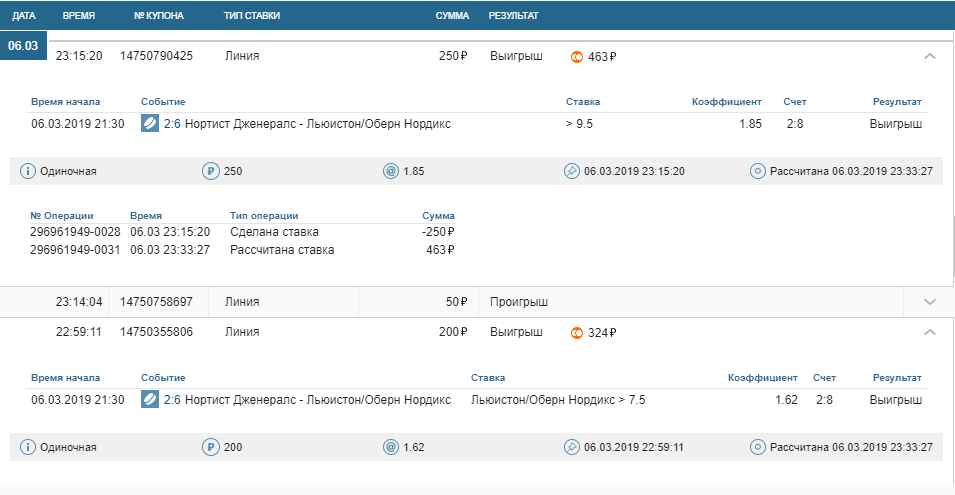Click the РЕЗУЛЬТАТ column header
The height and width of the screenshot is (495, 955).
tap(513, 17)
